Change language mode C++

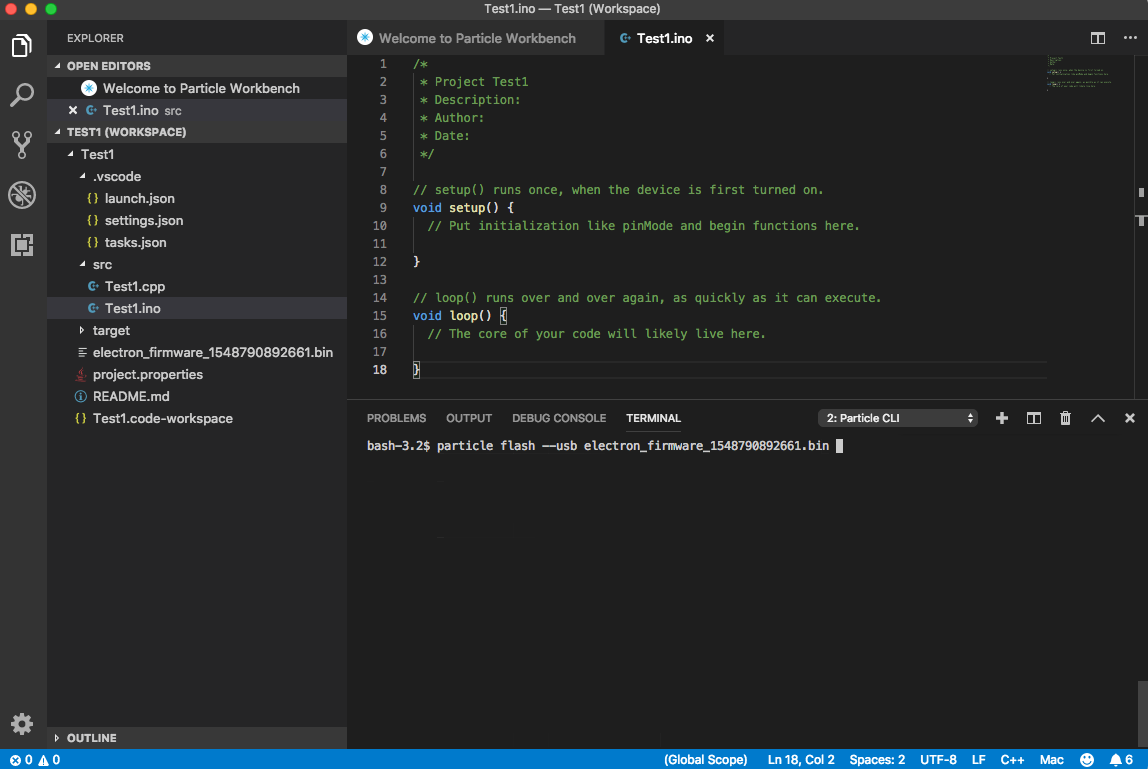point(1012,759)
